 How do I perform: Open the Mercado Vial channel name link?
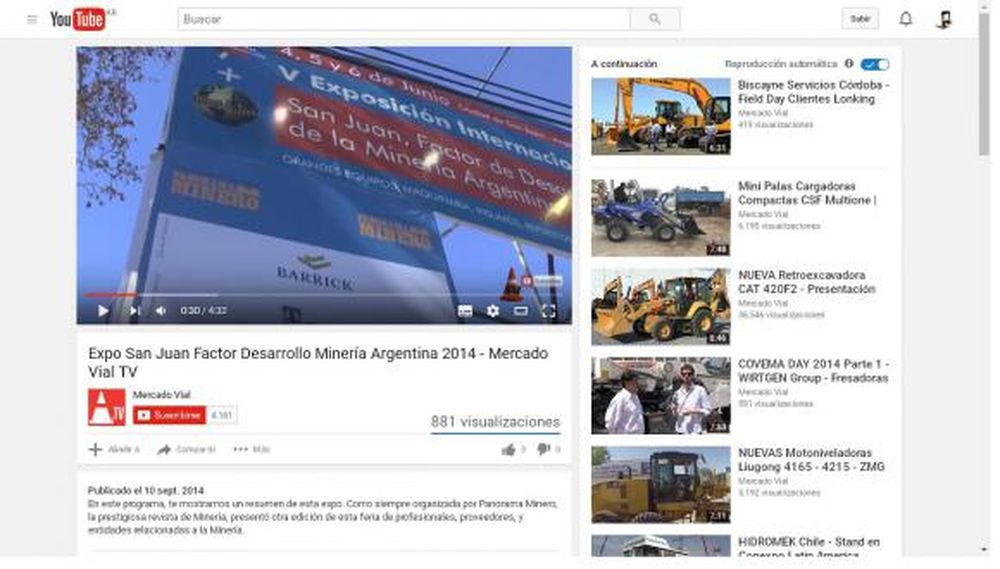(161, 395)
